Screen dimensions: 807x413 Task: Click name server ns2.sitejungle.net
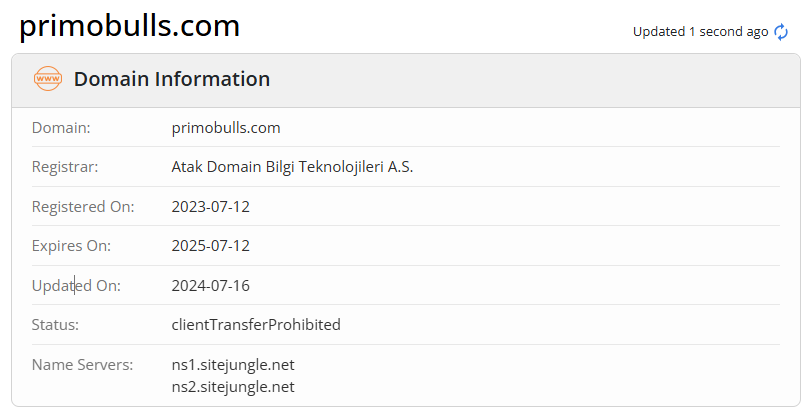point(233,386)
